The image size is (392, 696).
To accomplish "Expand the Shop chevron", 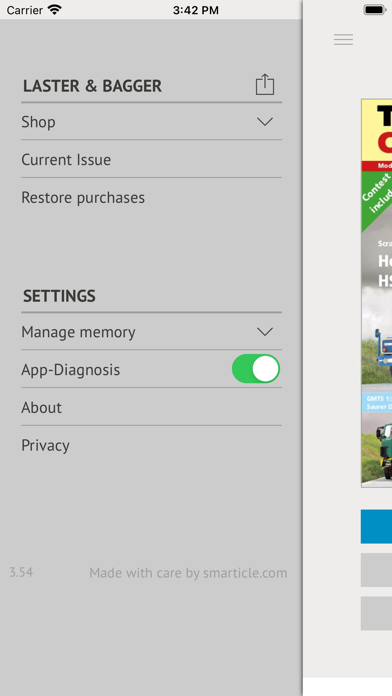I will 265,122.
